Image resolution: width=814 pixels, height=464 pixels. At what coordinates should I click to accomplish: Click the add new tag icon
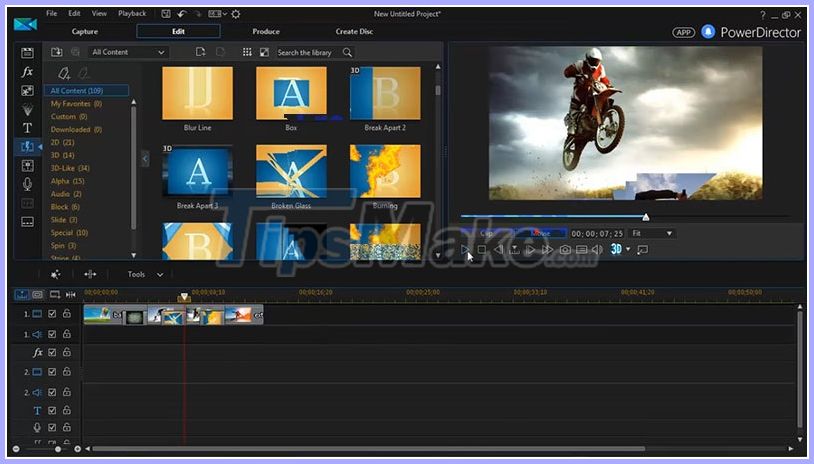click(64, 73)
